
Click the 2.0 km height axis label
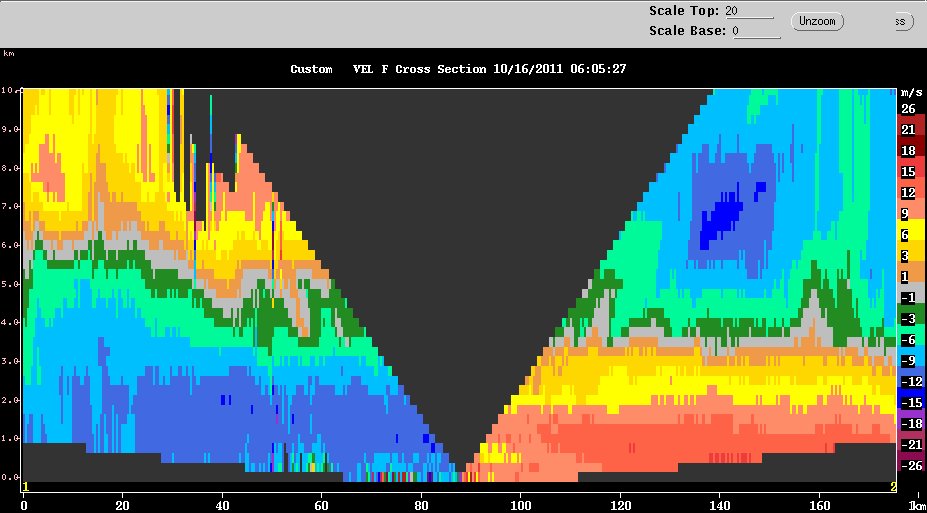click(12, 400)
